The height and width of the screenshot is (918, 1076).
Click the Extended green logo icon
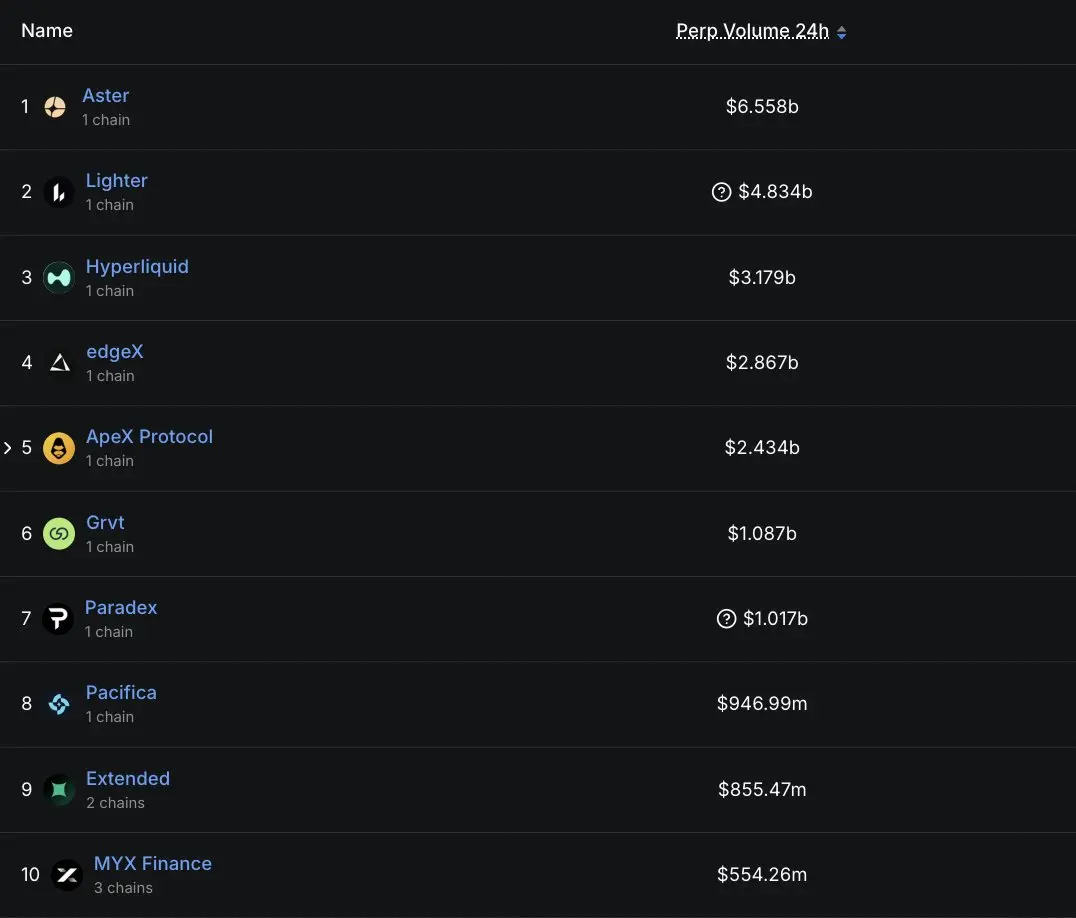coord(59,790)
